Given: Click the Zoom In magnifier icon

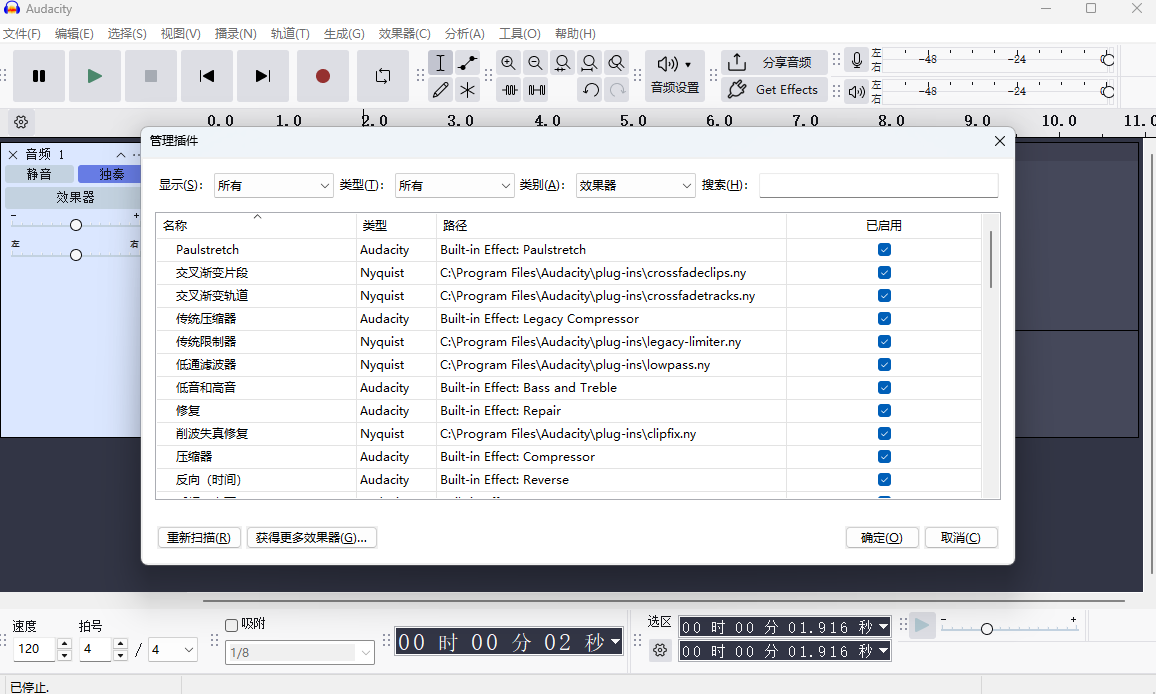Looking at the screenshot, I should tap(509, 63).
